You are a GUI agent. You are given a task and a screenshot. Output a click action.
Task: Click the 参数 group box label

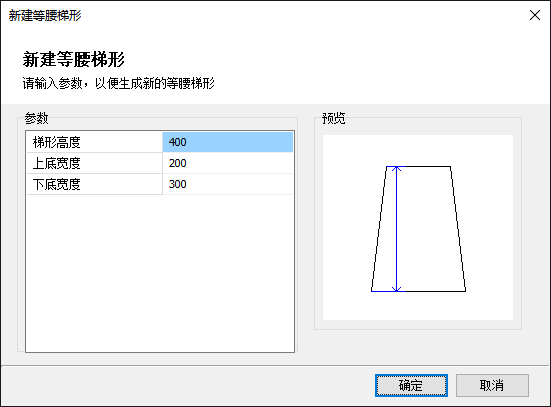coord(36,118)
